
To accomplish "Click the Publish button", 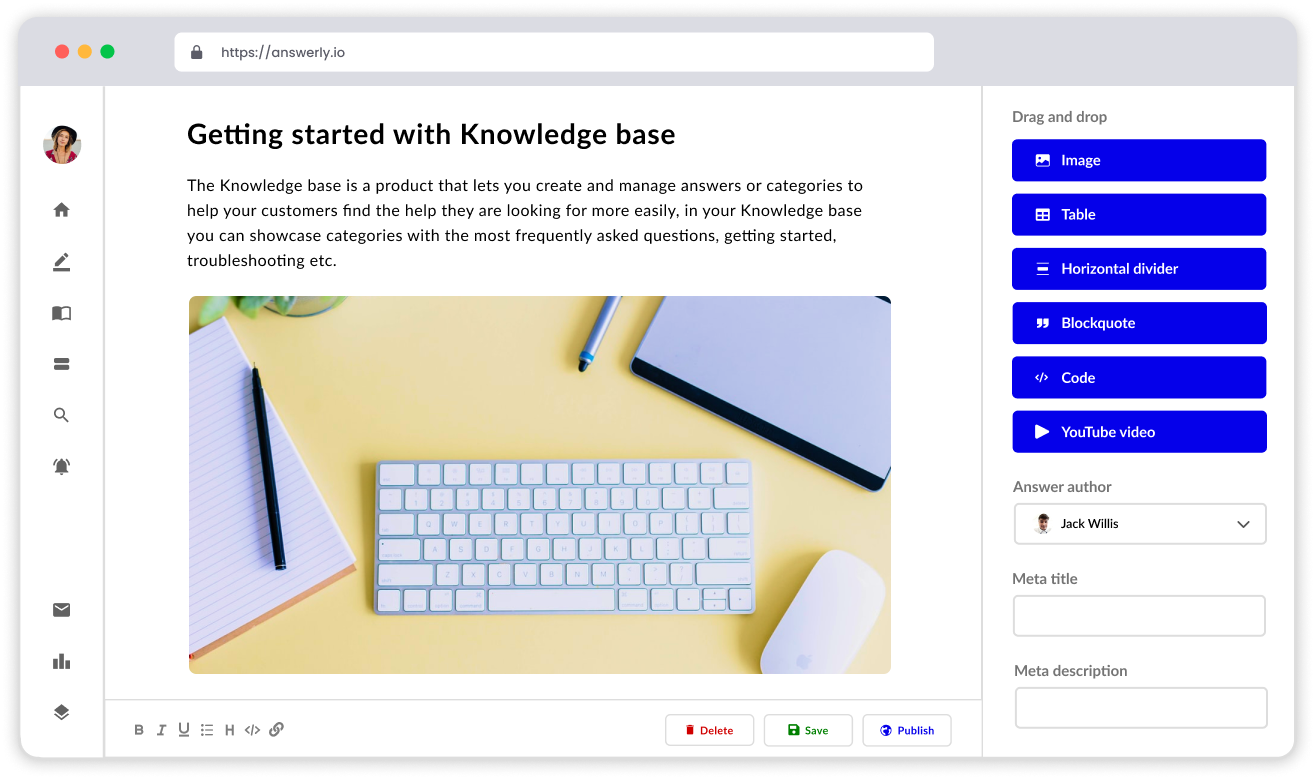I will pos(907,730).
